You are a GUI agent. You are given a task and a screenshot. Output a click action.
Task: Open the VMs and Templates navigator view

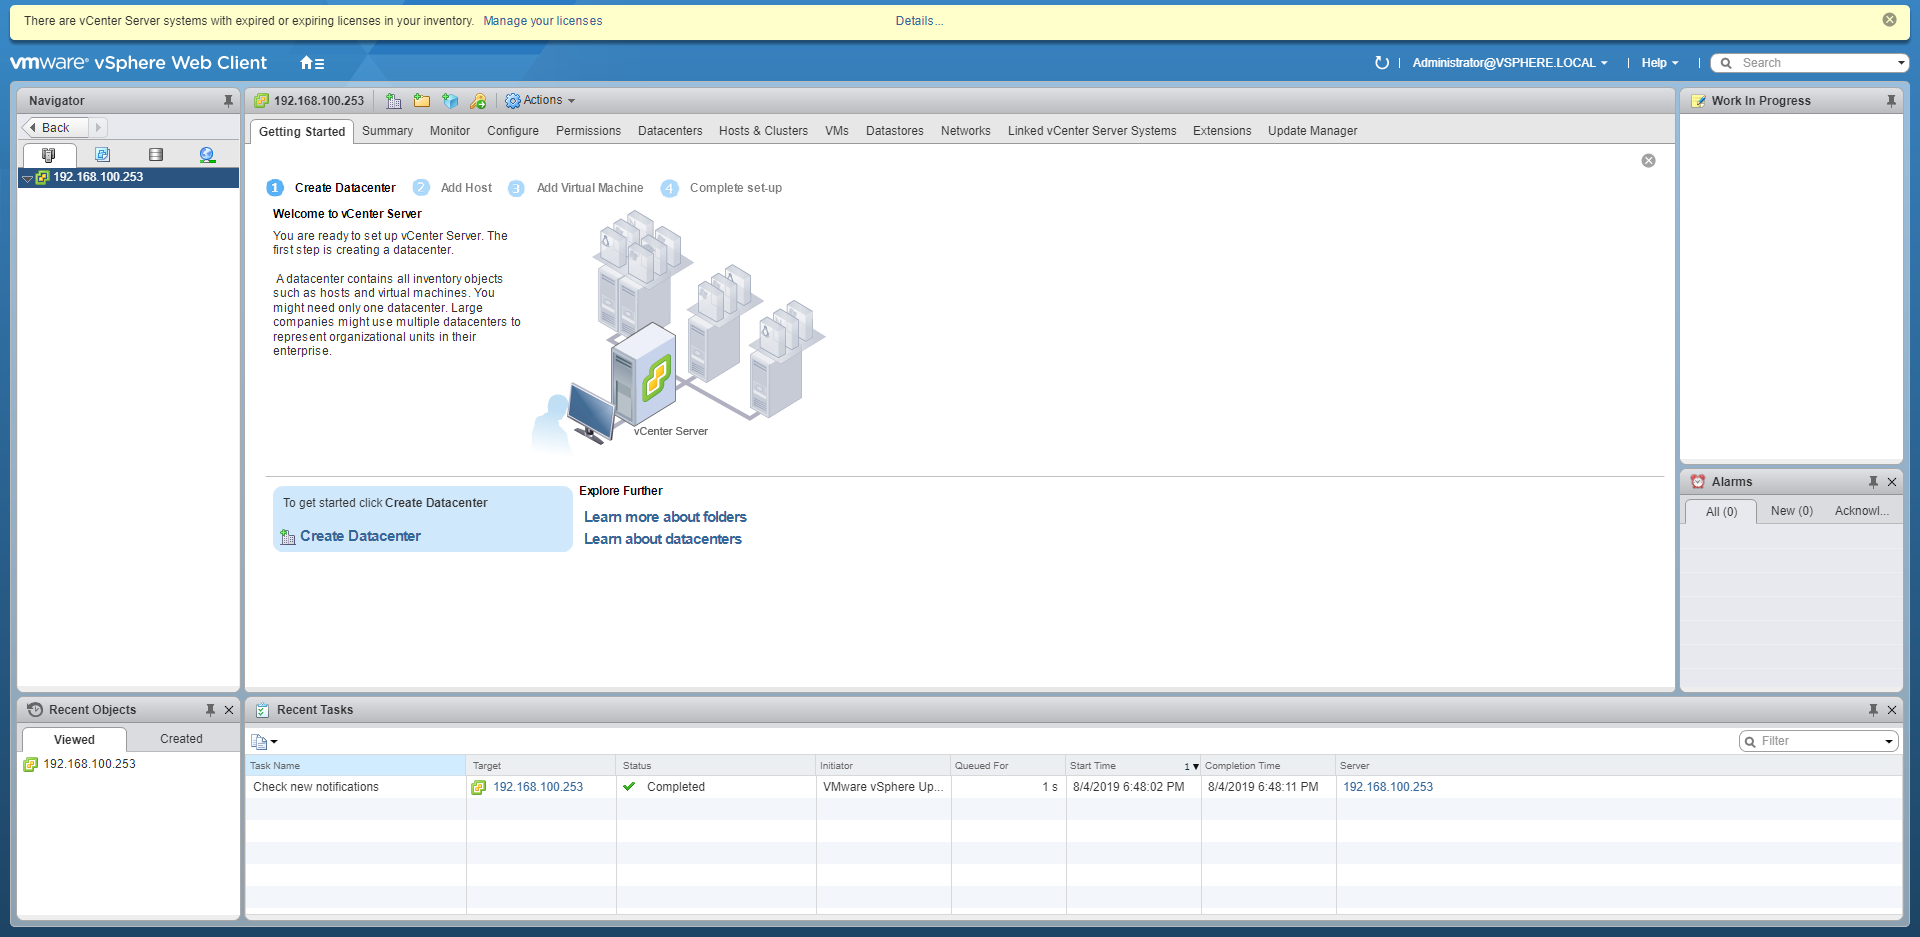102,155
